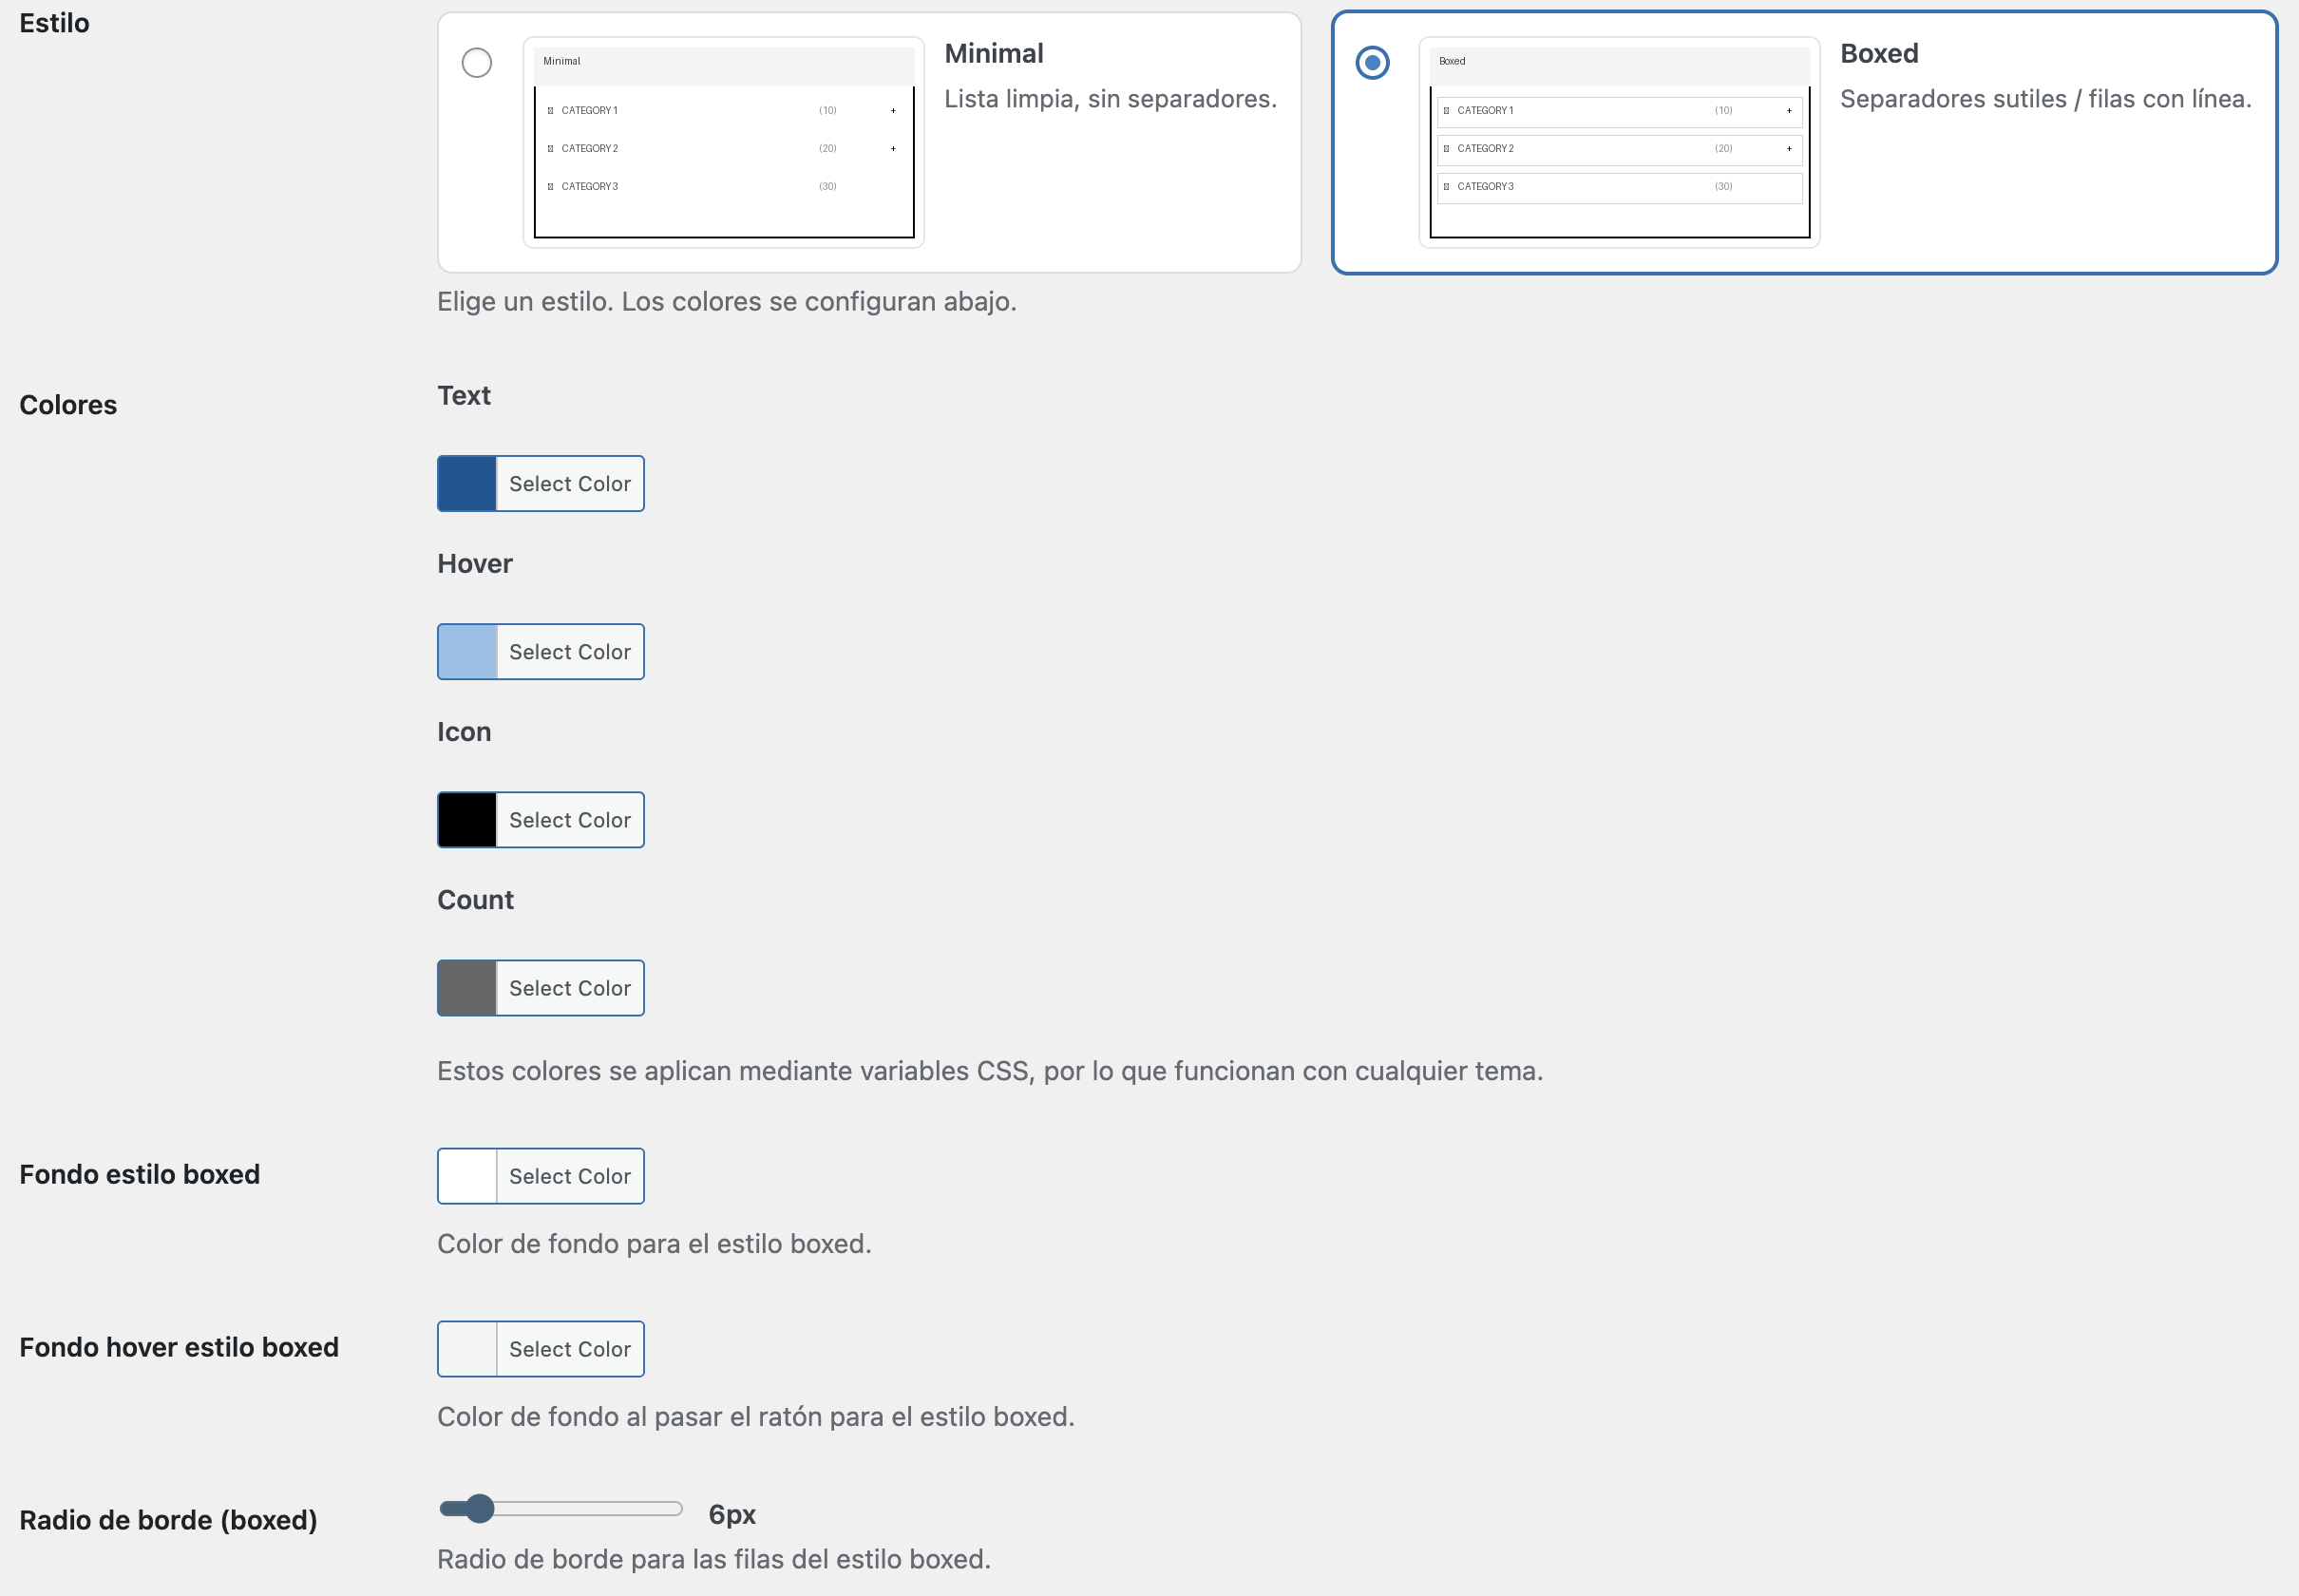The height and width of the screenshot is (1596, 2299).
Task: Click the Fondo estilo boxed white swatch
Action: [467, 1176]
